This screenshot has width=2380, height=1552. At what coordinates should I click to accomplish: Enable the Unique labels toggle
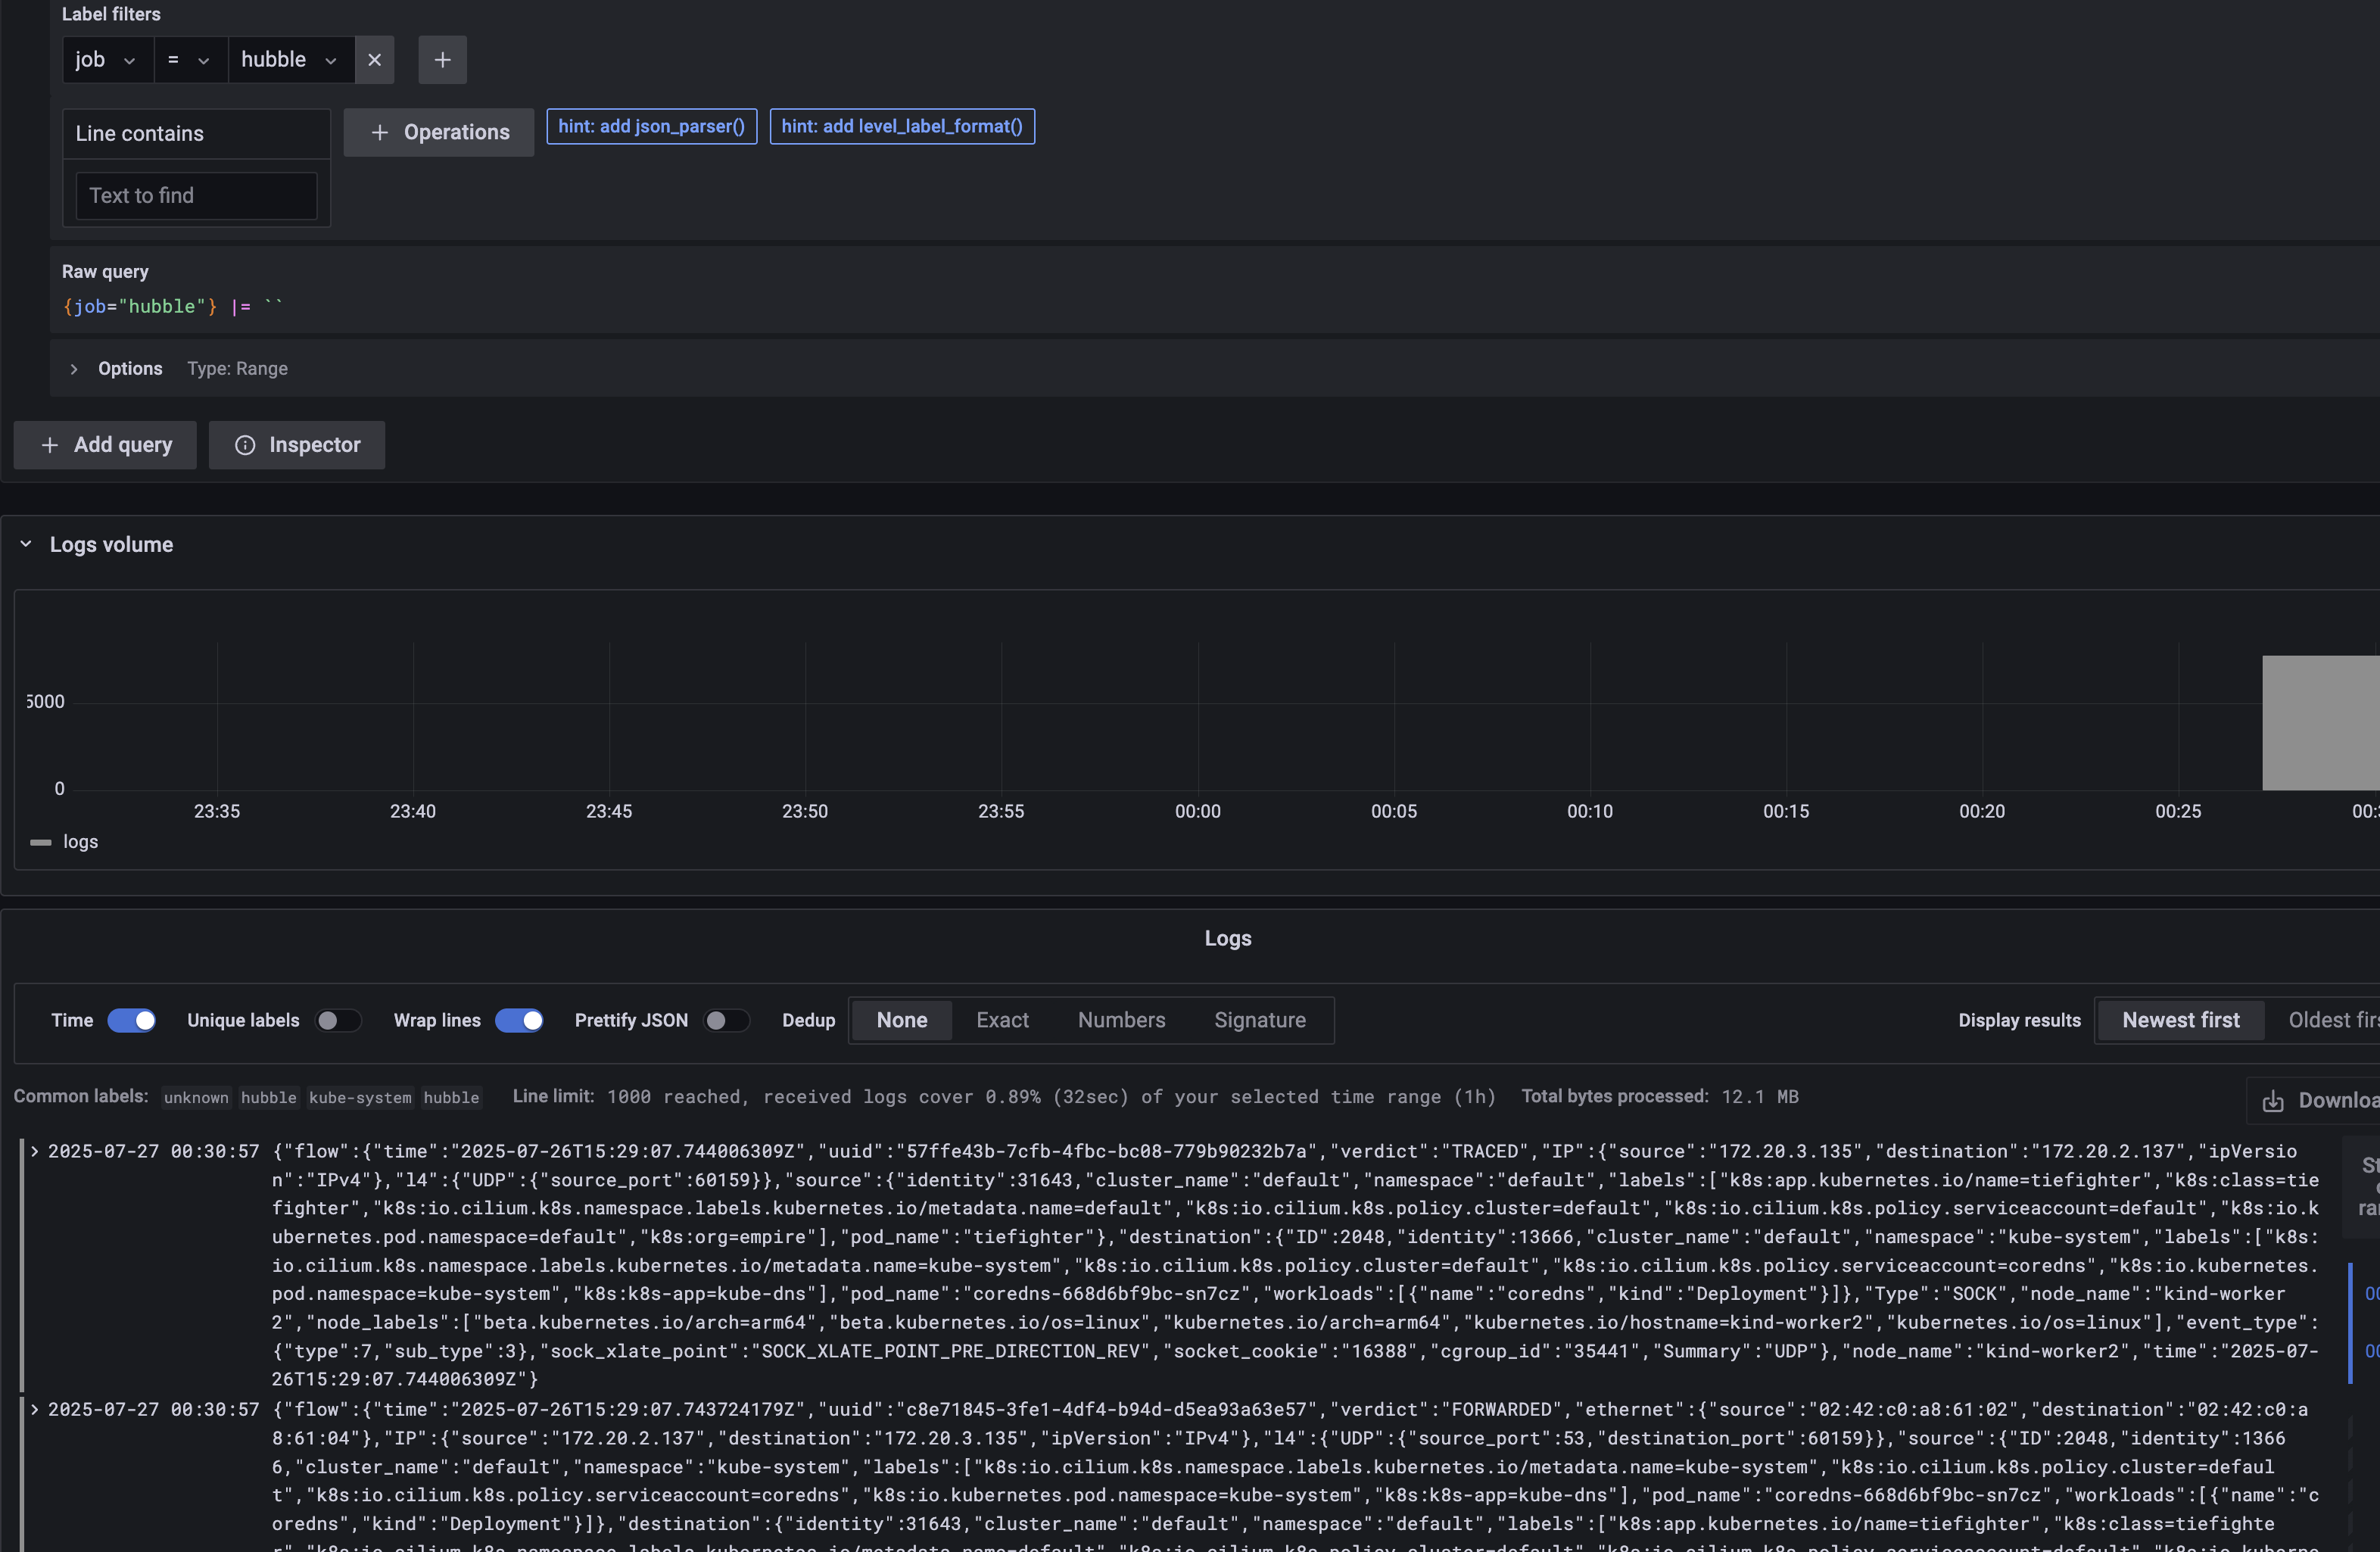[337, 1020]
